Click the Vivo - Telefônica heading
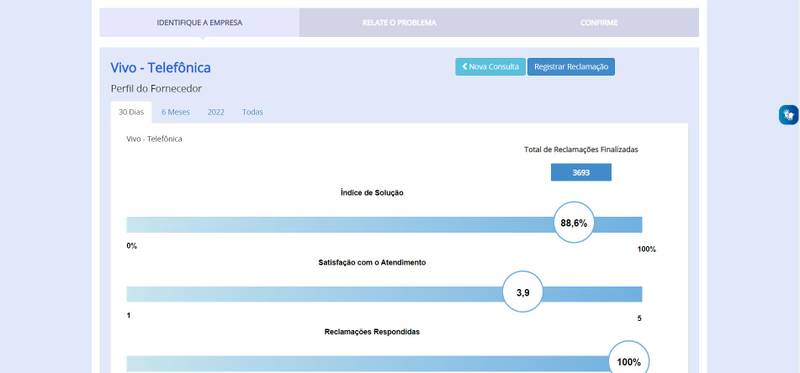Image resolution: width=800 pixels, height=373 pixels. 161,67
